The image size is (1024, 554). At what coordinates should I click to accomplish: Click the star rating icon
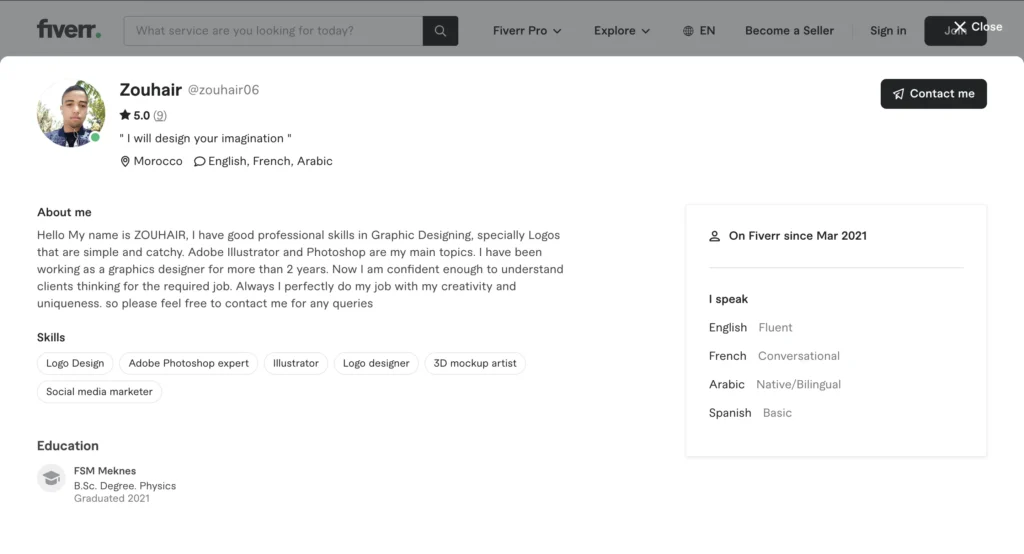125,115
